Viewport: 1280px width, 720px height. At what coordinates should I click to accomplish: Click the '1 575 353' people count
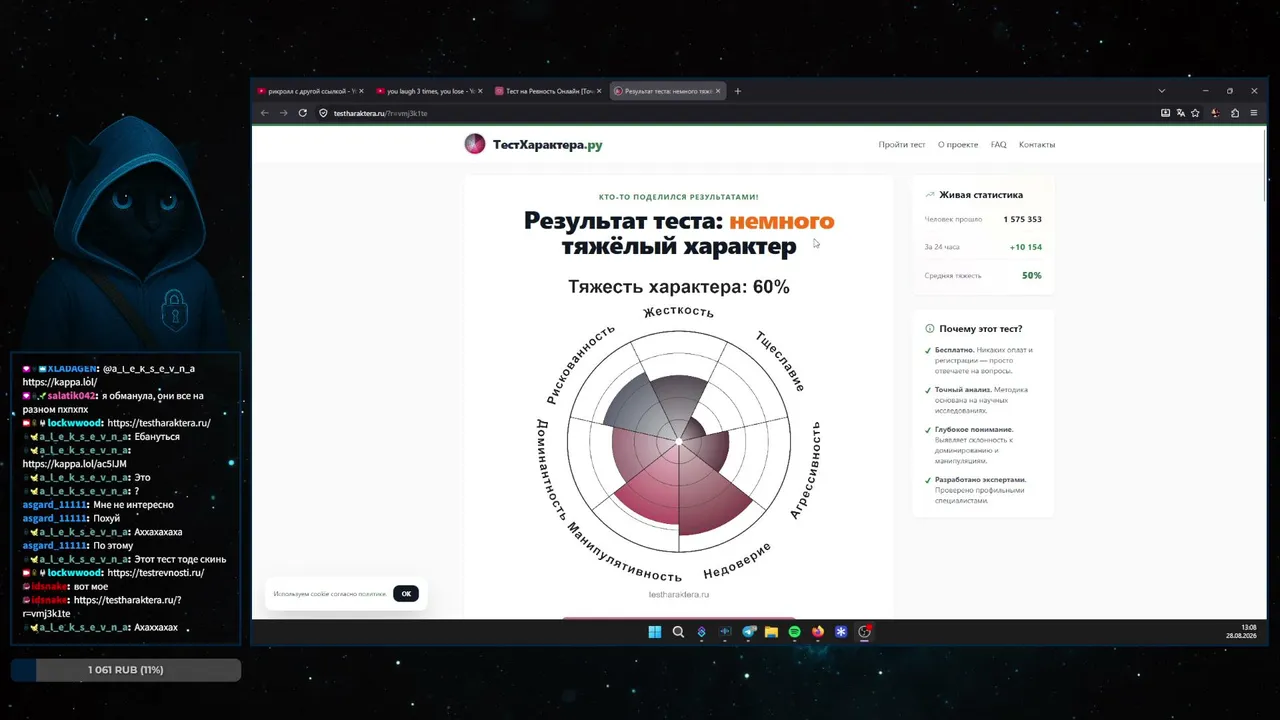[x=1023, y=219]
